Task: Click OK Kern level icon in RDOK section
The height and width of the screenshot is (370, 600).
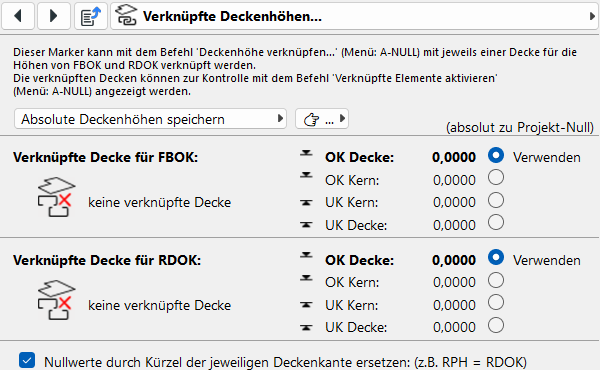Action: click(306, 278)
